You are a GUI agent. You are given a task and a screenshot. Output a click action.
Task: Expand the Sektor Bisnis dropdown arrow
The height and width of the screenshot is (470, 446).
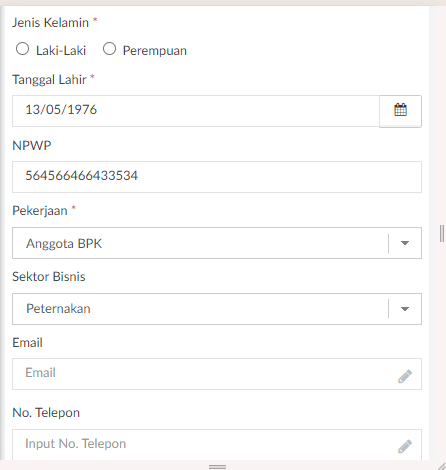405,309
